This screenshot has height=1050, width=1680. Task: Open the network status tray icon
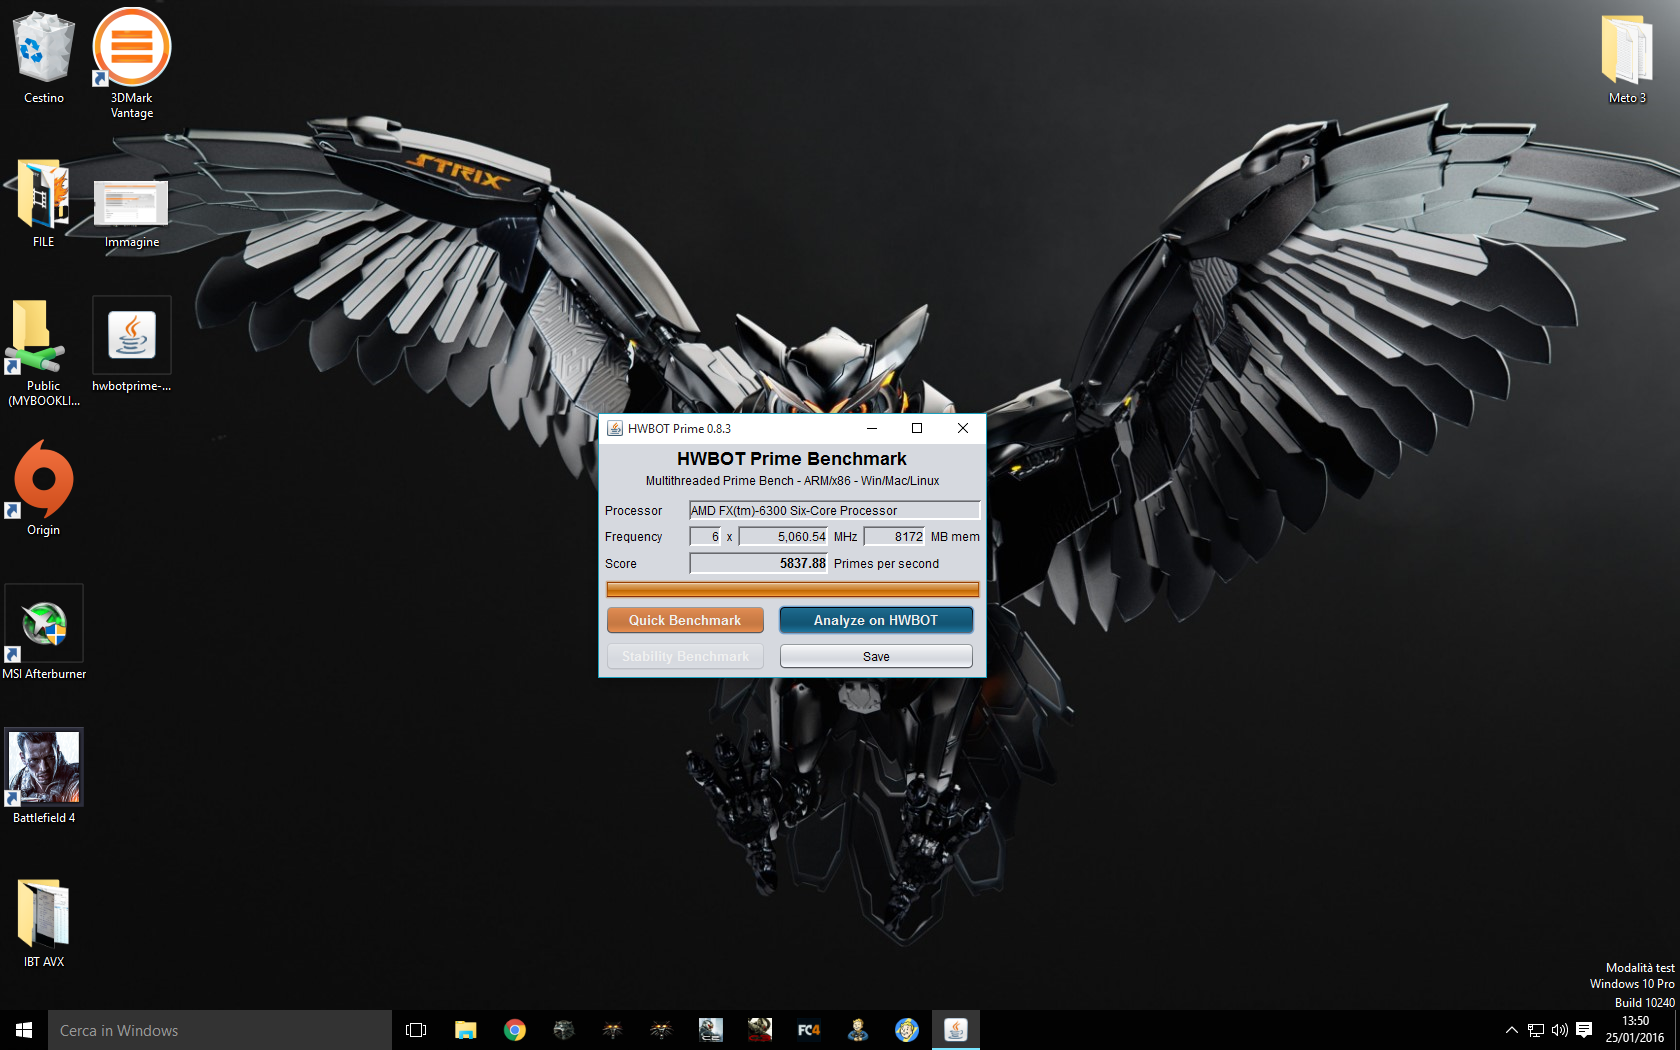pyautogui.click(x=1536, y=1030)
